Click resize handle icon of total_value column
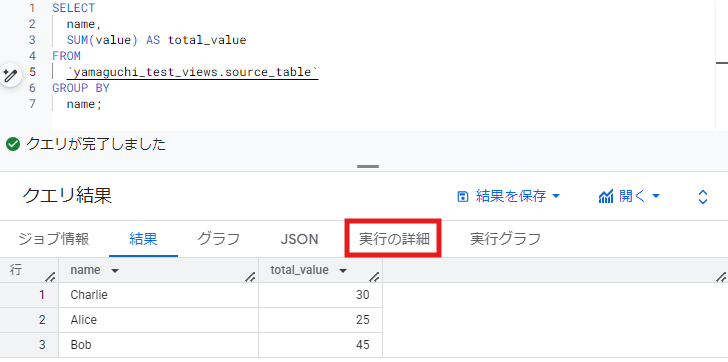Viewport: 728px width, 362px height. coord(374,277)
